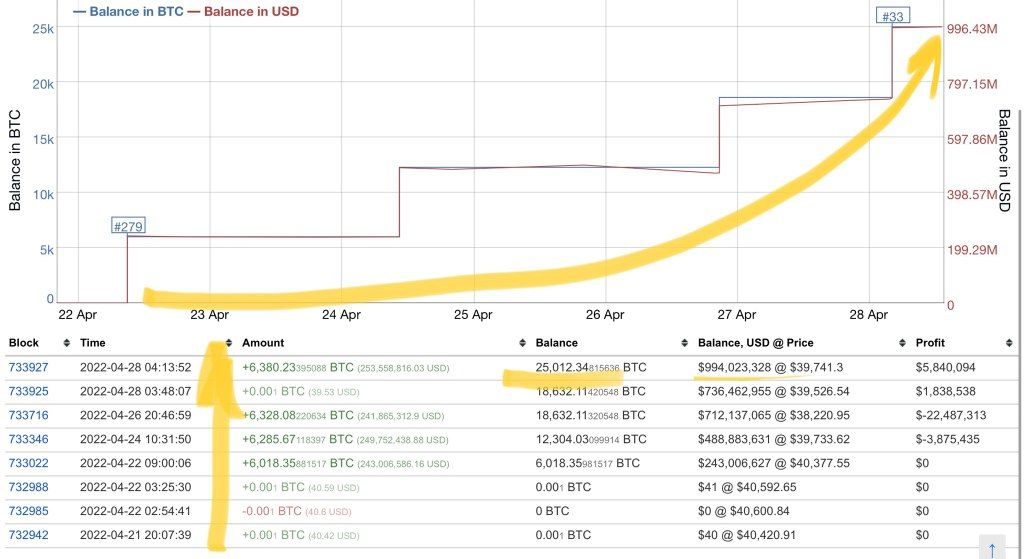Toggle the Balance in USD legend series
Image resolution: width=1024 pixels, height=559 pixels.
tap(243, 12)
